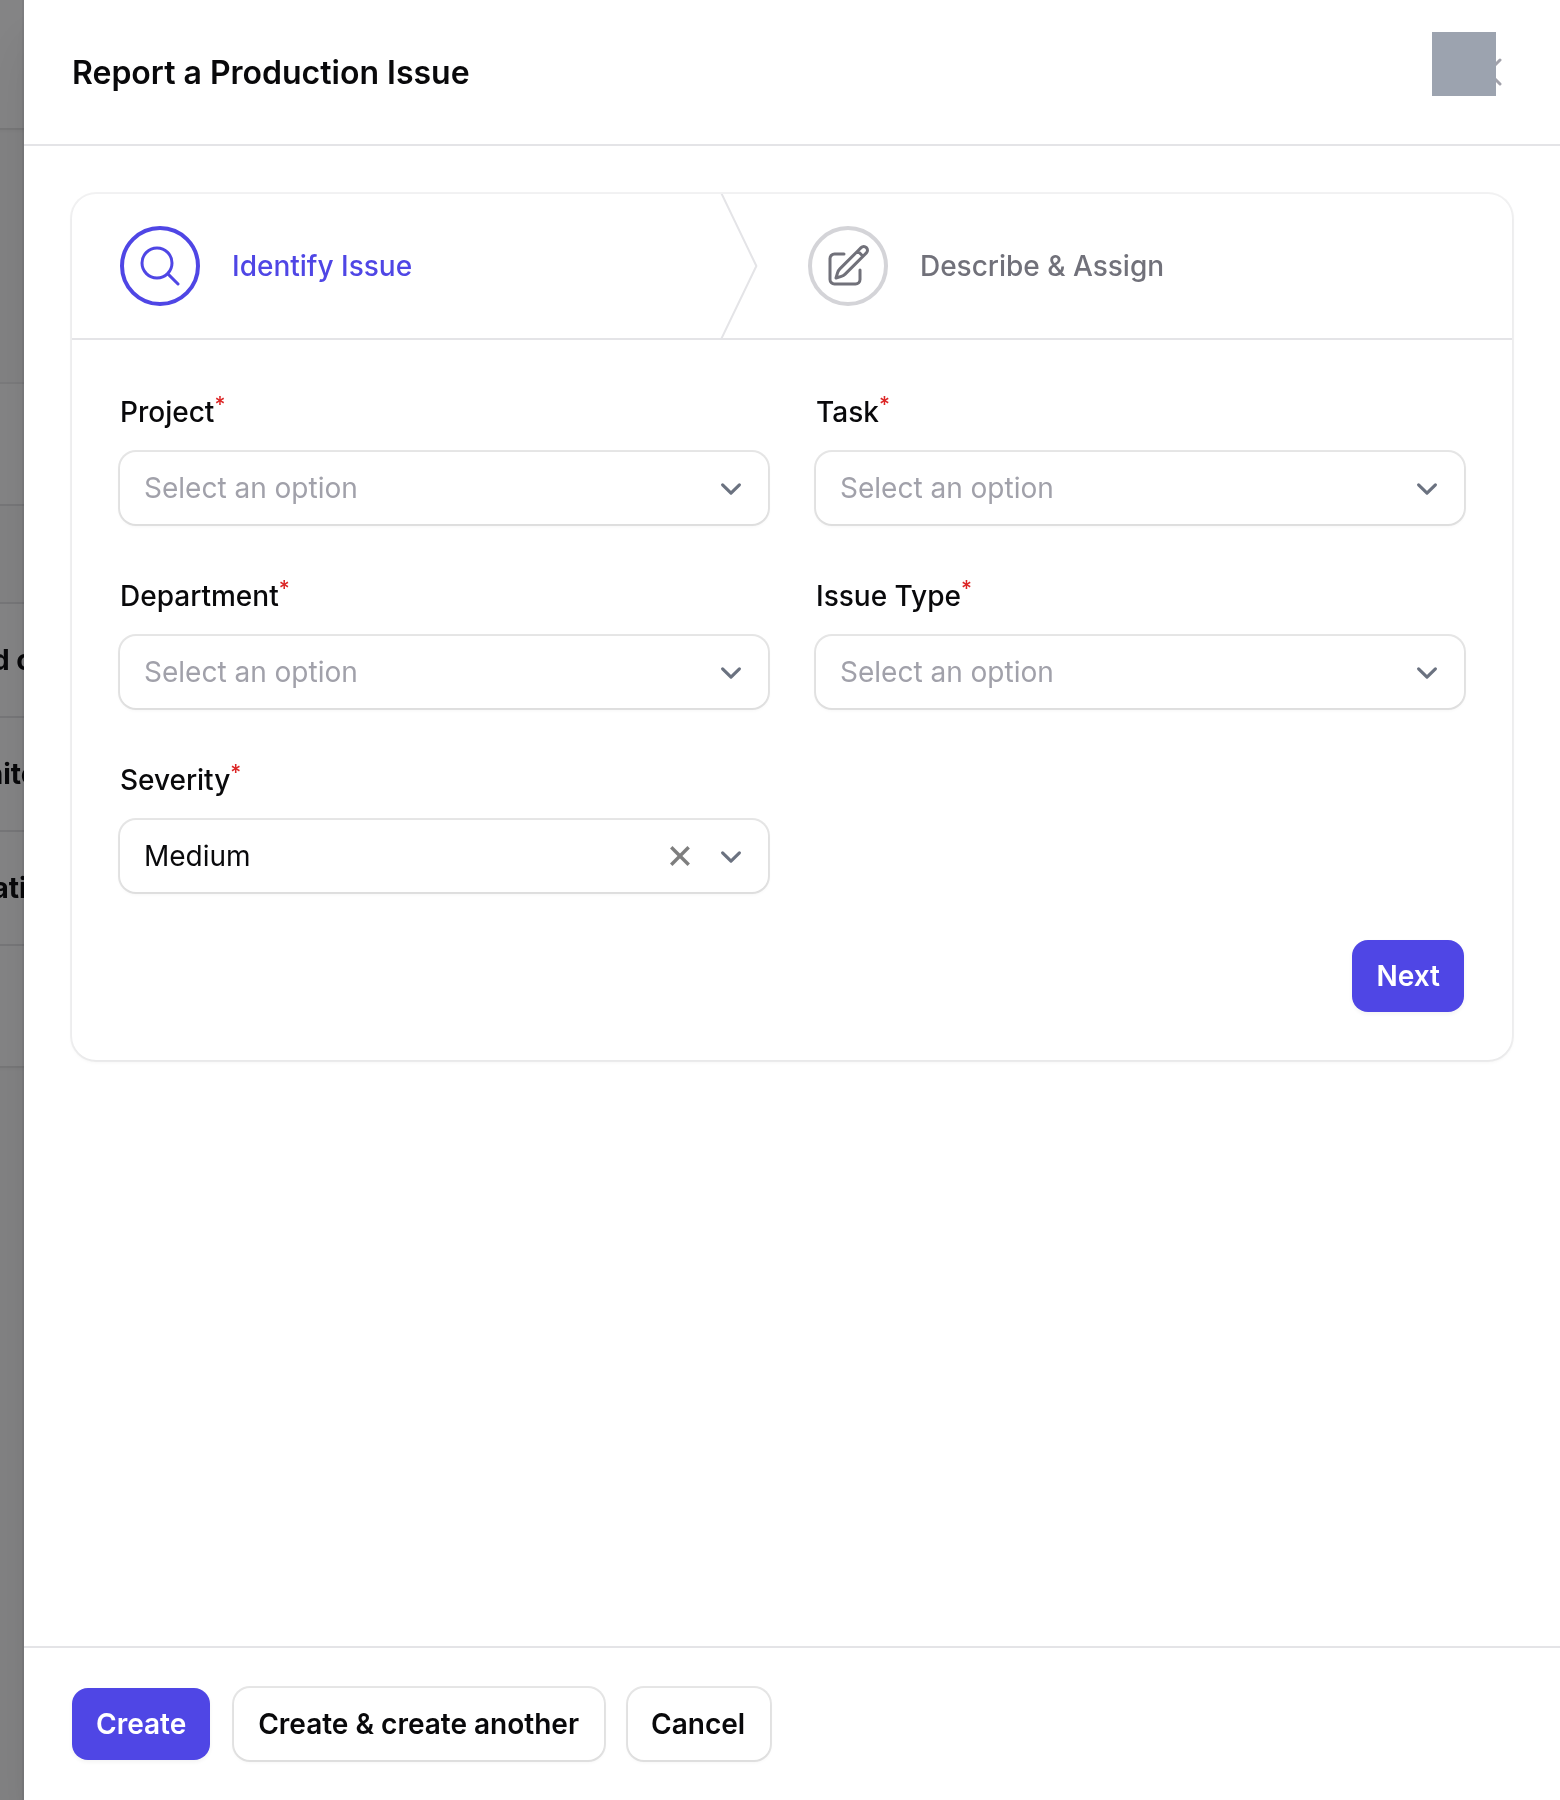Click the Identify Issue magnifier step icon

click(160, 266)
